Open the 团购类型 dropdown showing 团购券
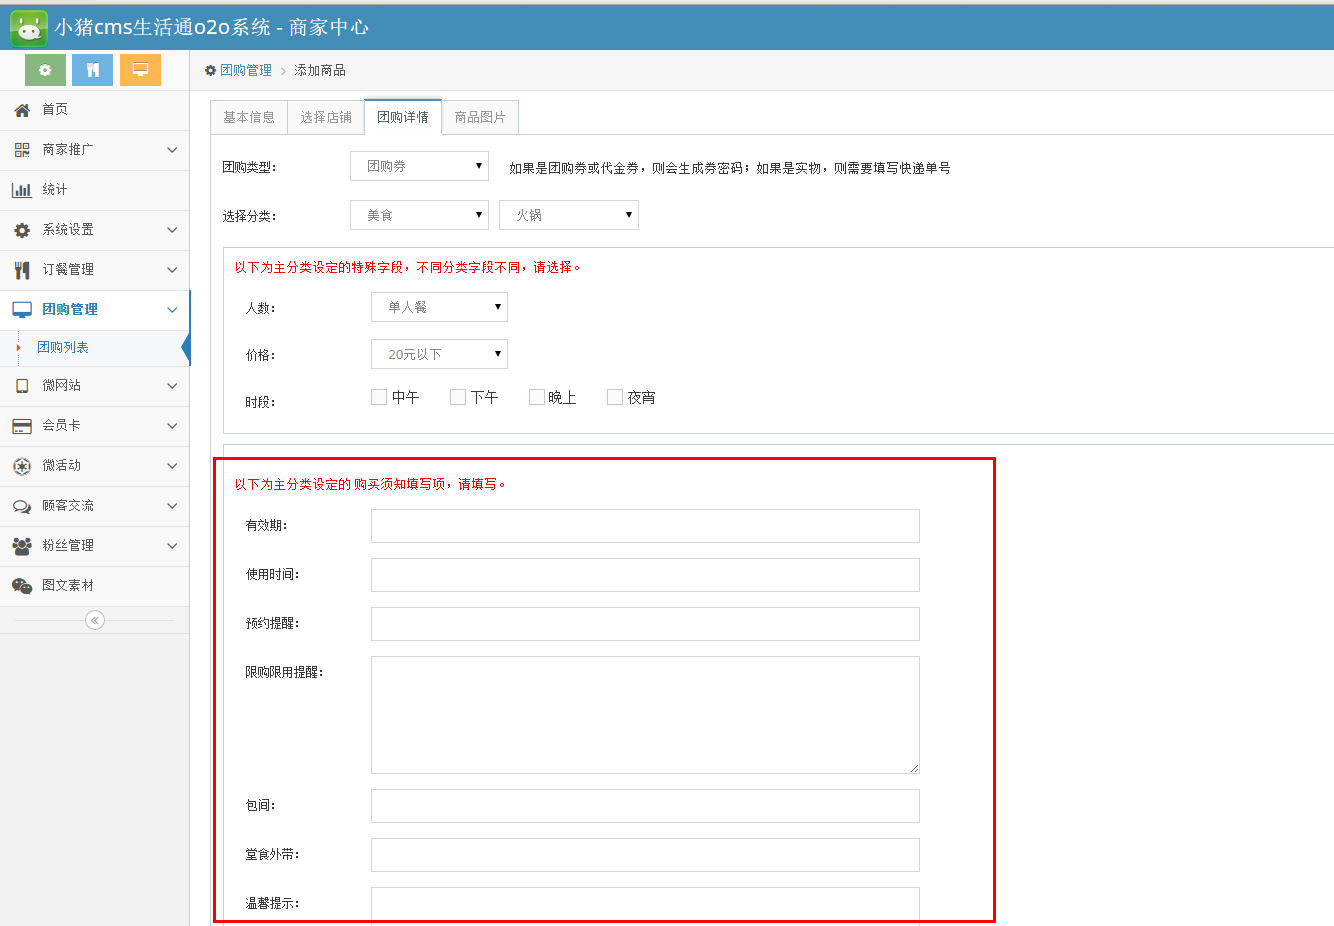 (419, 166)
